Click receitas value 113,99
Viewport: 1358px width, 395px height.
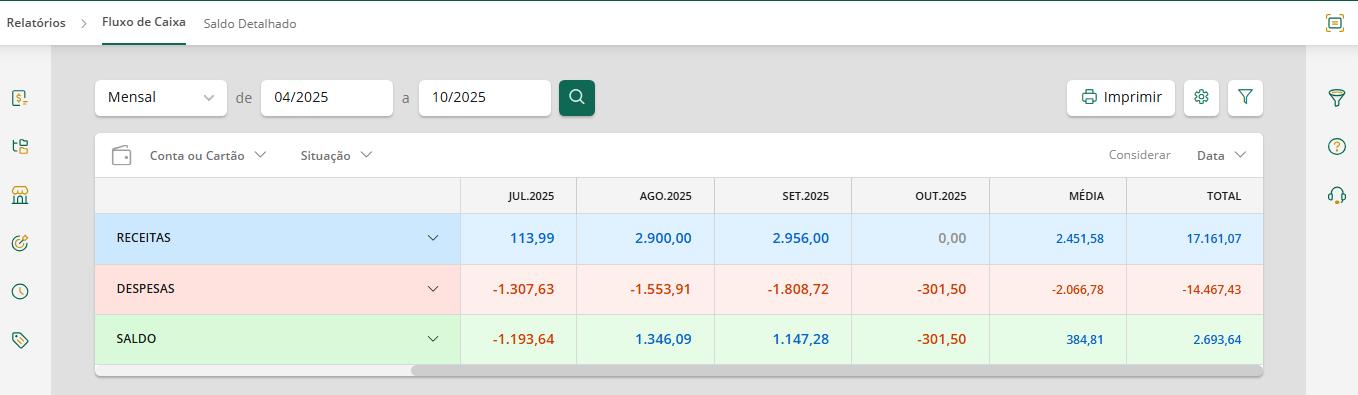532,238
